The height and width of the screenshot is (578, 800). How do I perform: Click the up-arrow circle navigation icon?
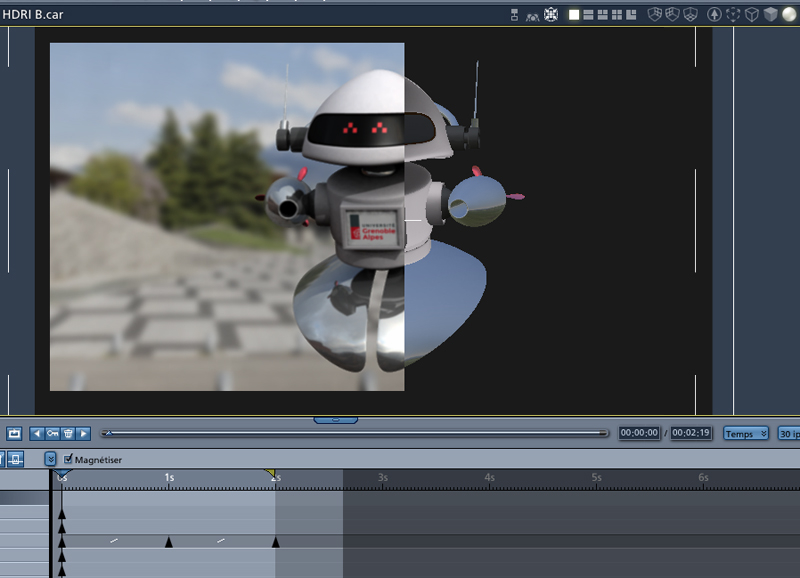714,14
